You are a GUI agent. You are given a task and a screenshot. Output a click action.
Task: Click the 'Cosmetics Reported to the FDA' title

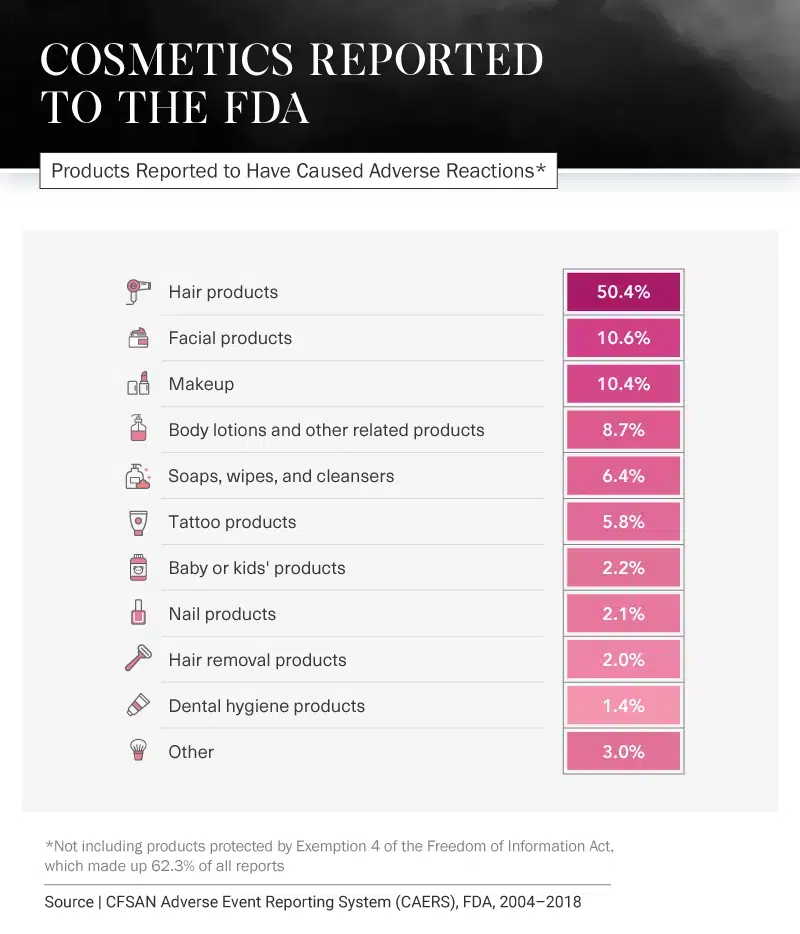click(x=291, y=84)
